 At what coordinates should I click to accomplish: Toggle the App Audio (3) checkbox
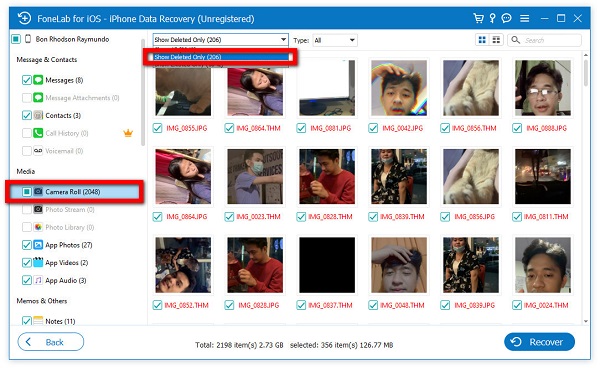coord(26,280)
